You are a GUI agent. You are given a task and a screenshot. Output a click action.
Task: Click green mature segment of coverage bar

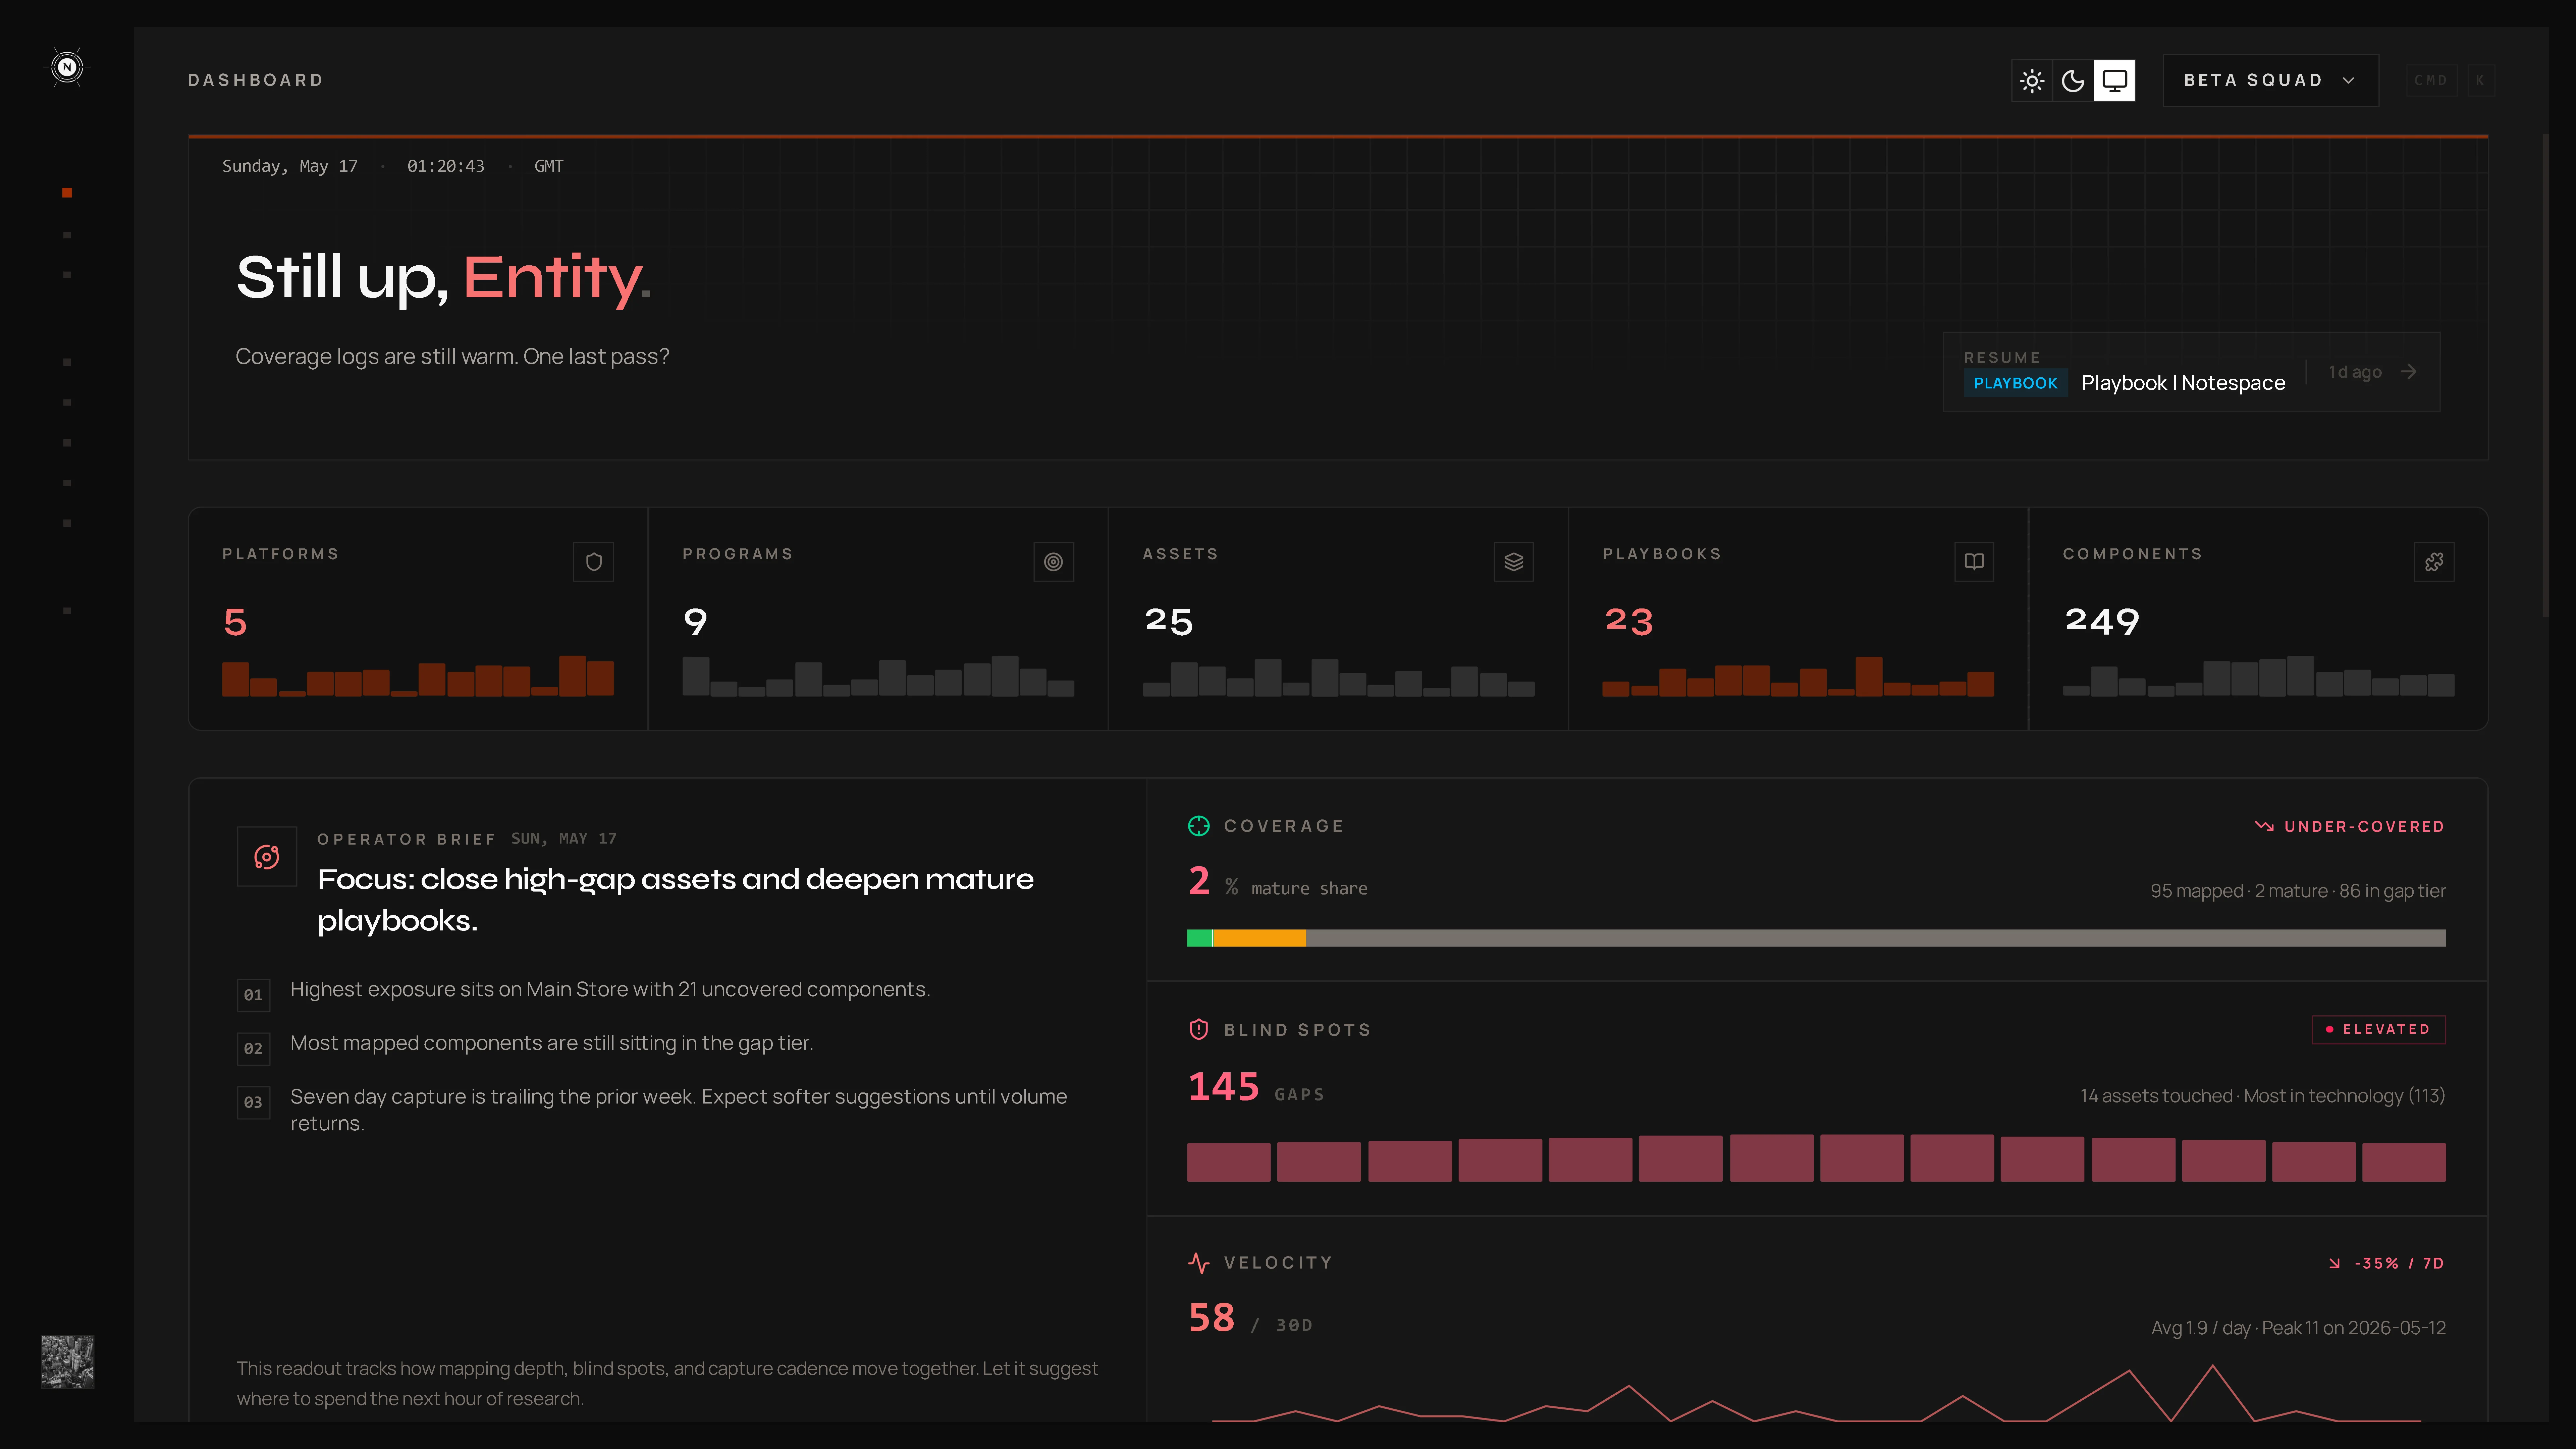tap(1199, 938)
